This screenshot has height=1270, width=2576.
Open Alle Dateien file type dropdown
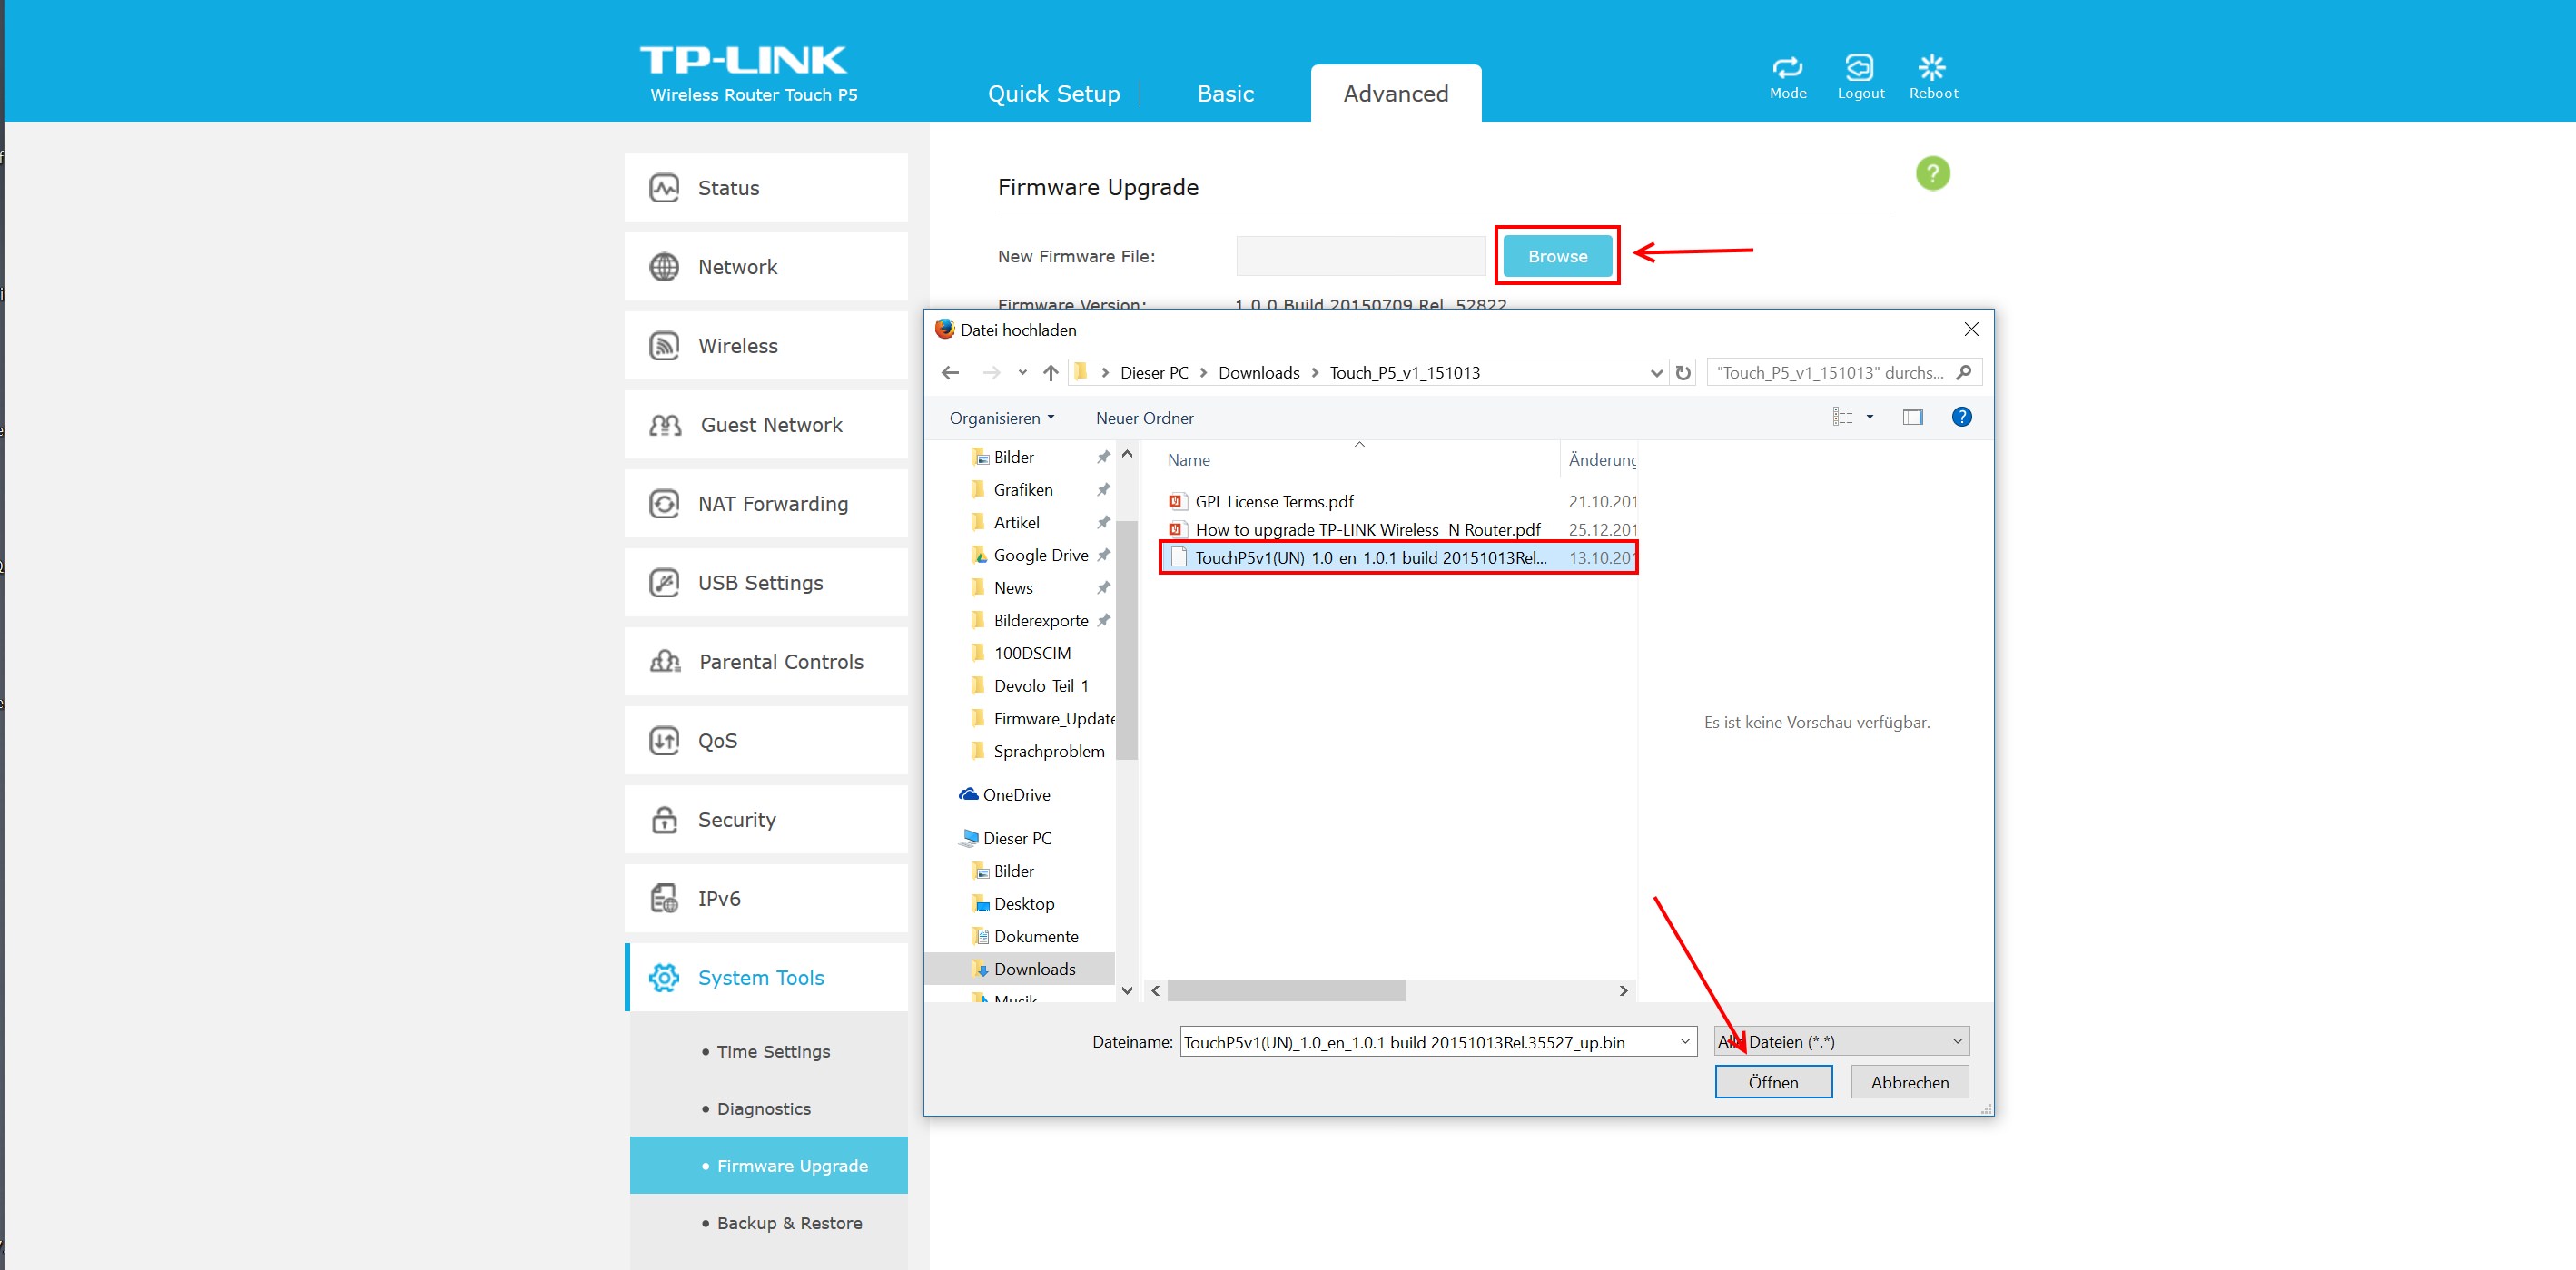(1841, 1041)
